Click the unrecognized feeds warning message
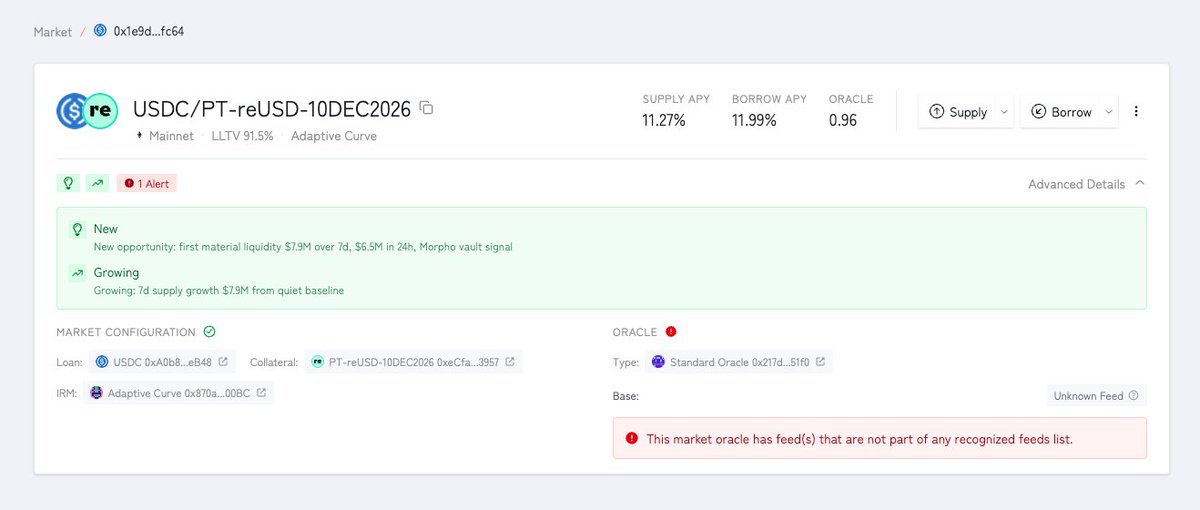Screen dimensions: 1200x510 pyautogui.click(x=860, y=439)
